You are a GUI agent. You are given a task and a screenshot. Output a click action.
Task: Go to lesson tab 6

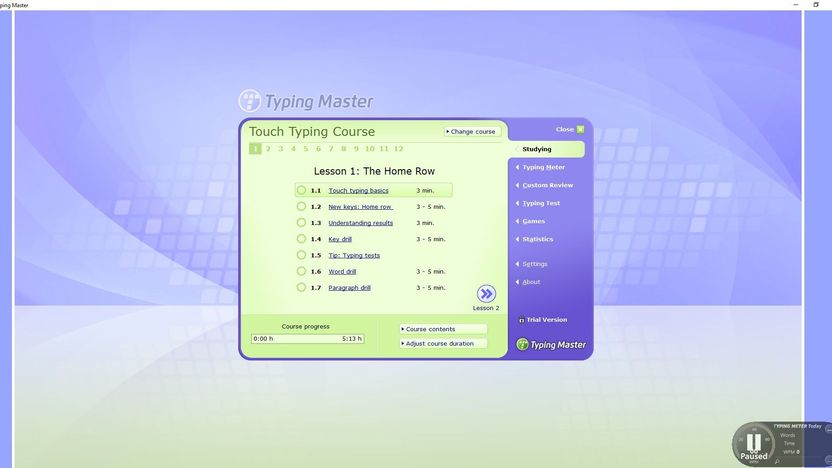pyautogui.click(x=318, y=149)
